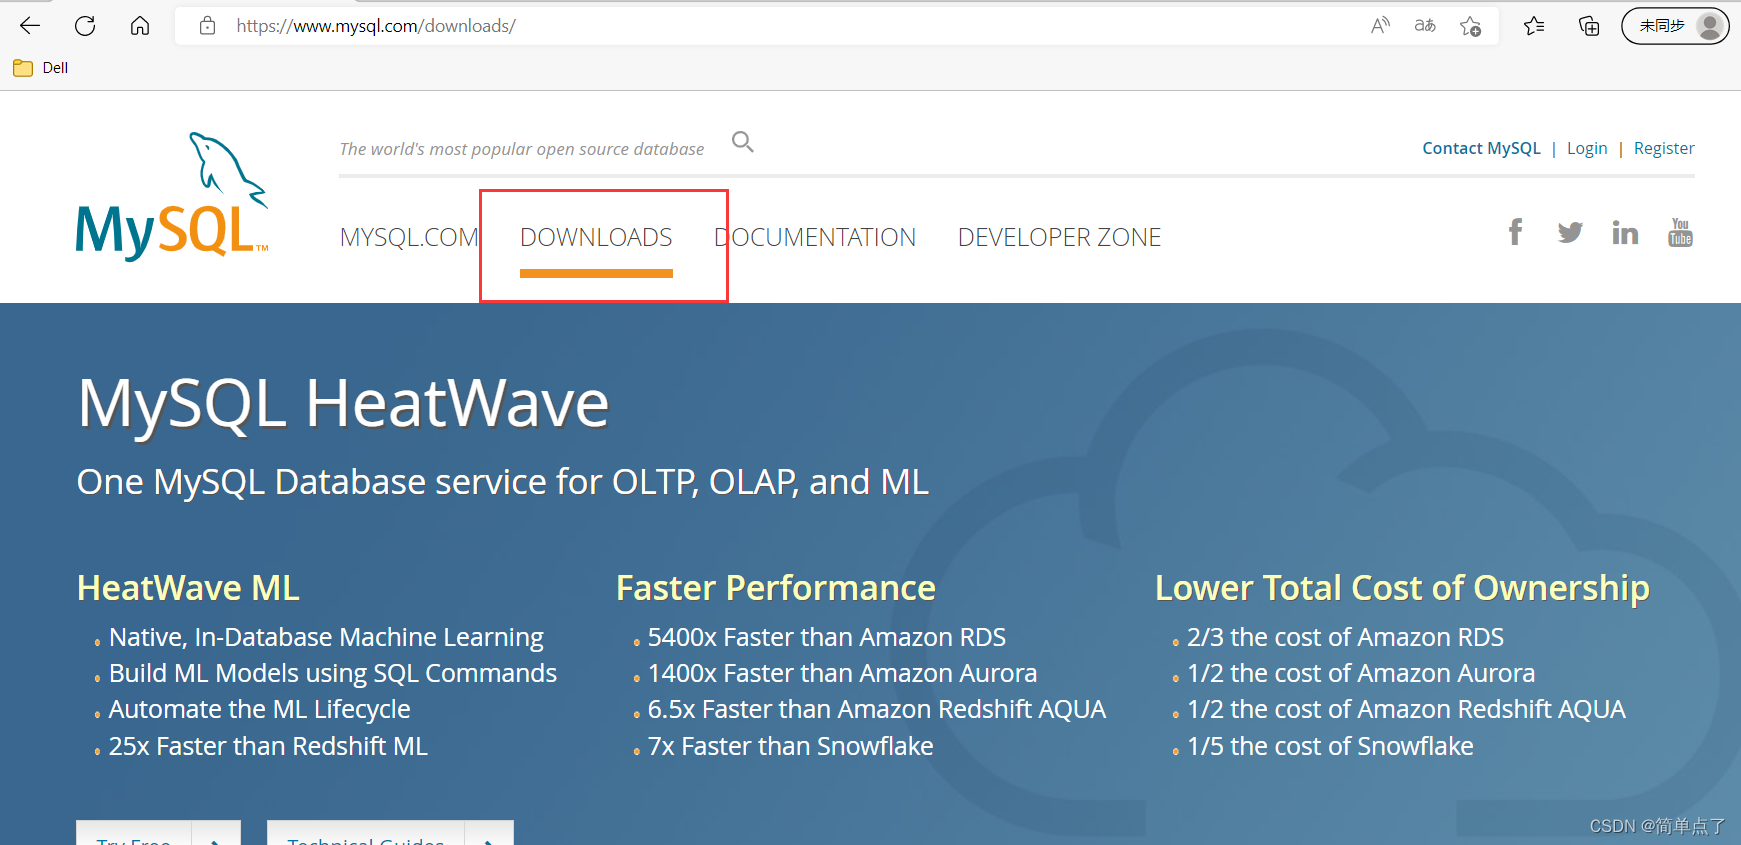Open the DOCUMENTATION nav tab
This screenshot has height=845, width=1741.
tap(815, 237)
